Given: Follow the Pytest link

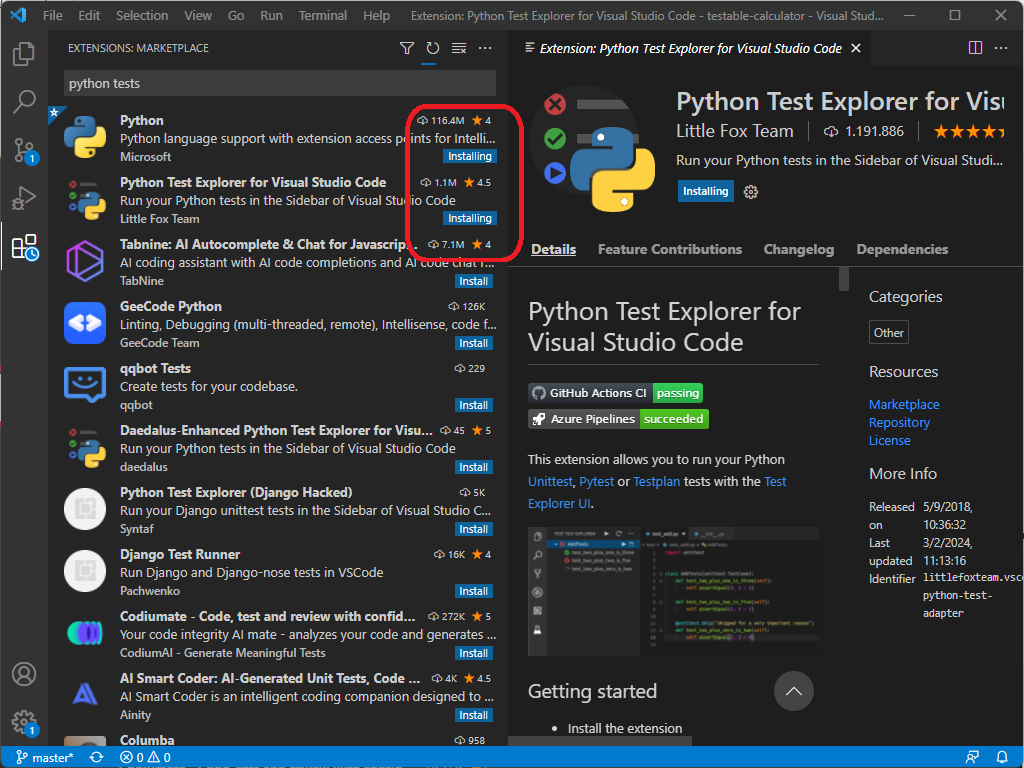Looking at the screenshot, I should point(596,481).
